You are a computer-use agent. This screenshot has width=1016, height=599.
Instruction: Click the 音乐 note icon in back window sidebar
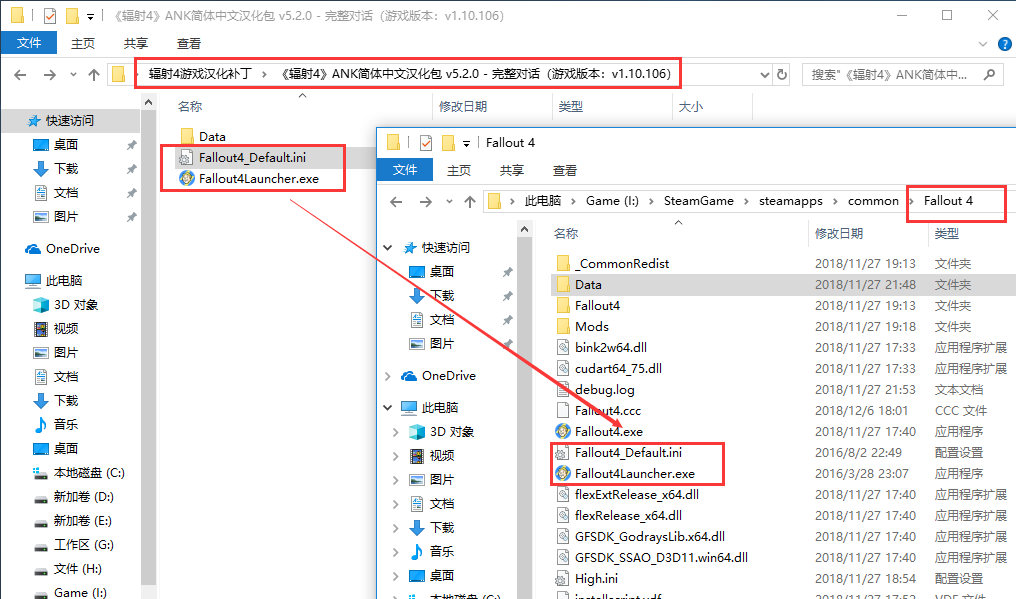[41, 425]
